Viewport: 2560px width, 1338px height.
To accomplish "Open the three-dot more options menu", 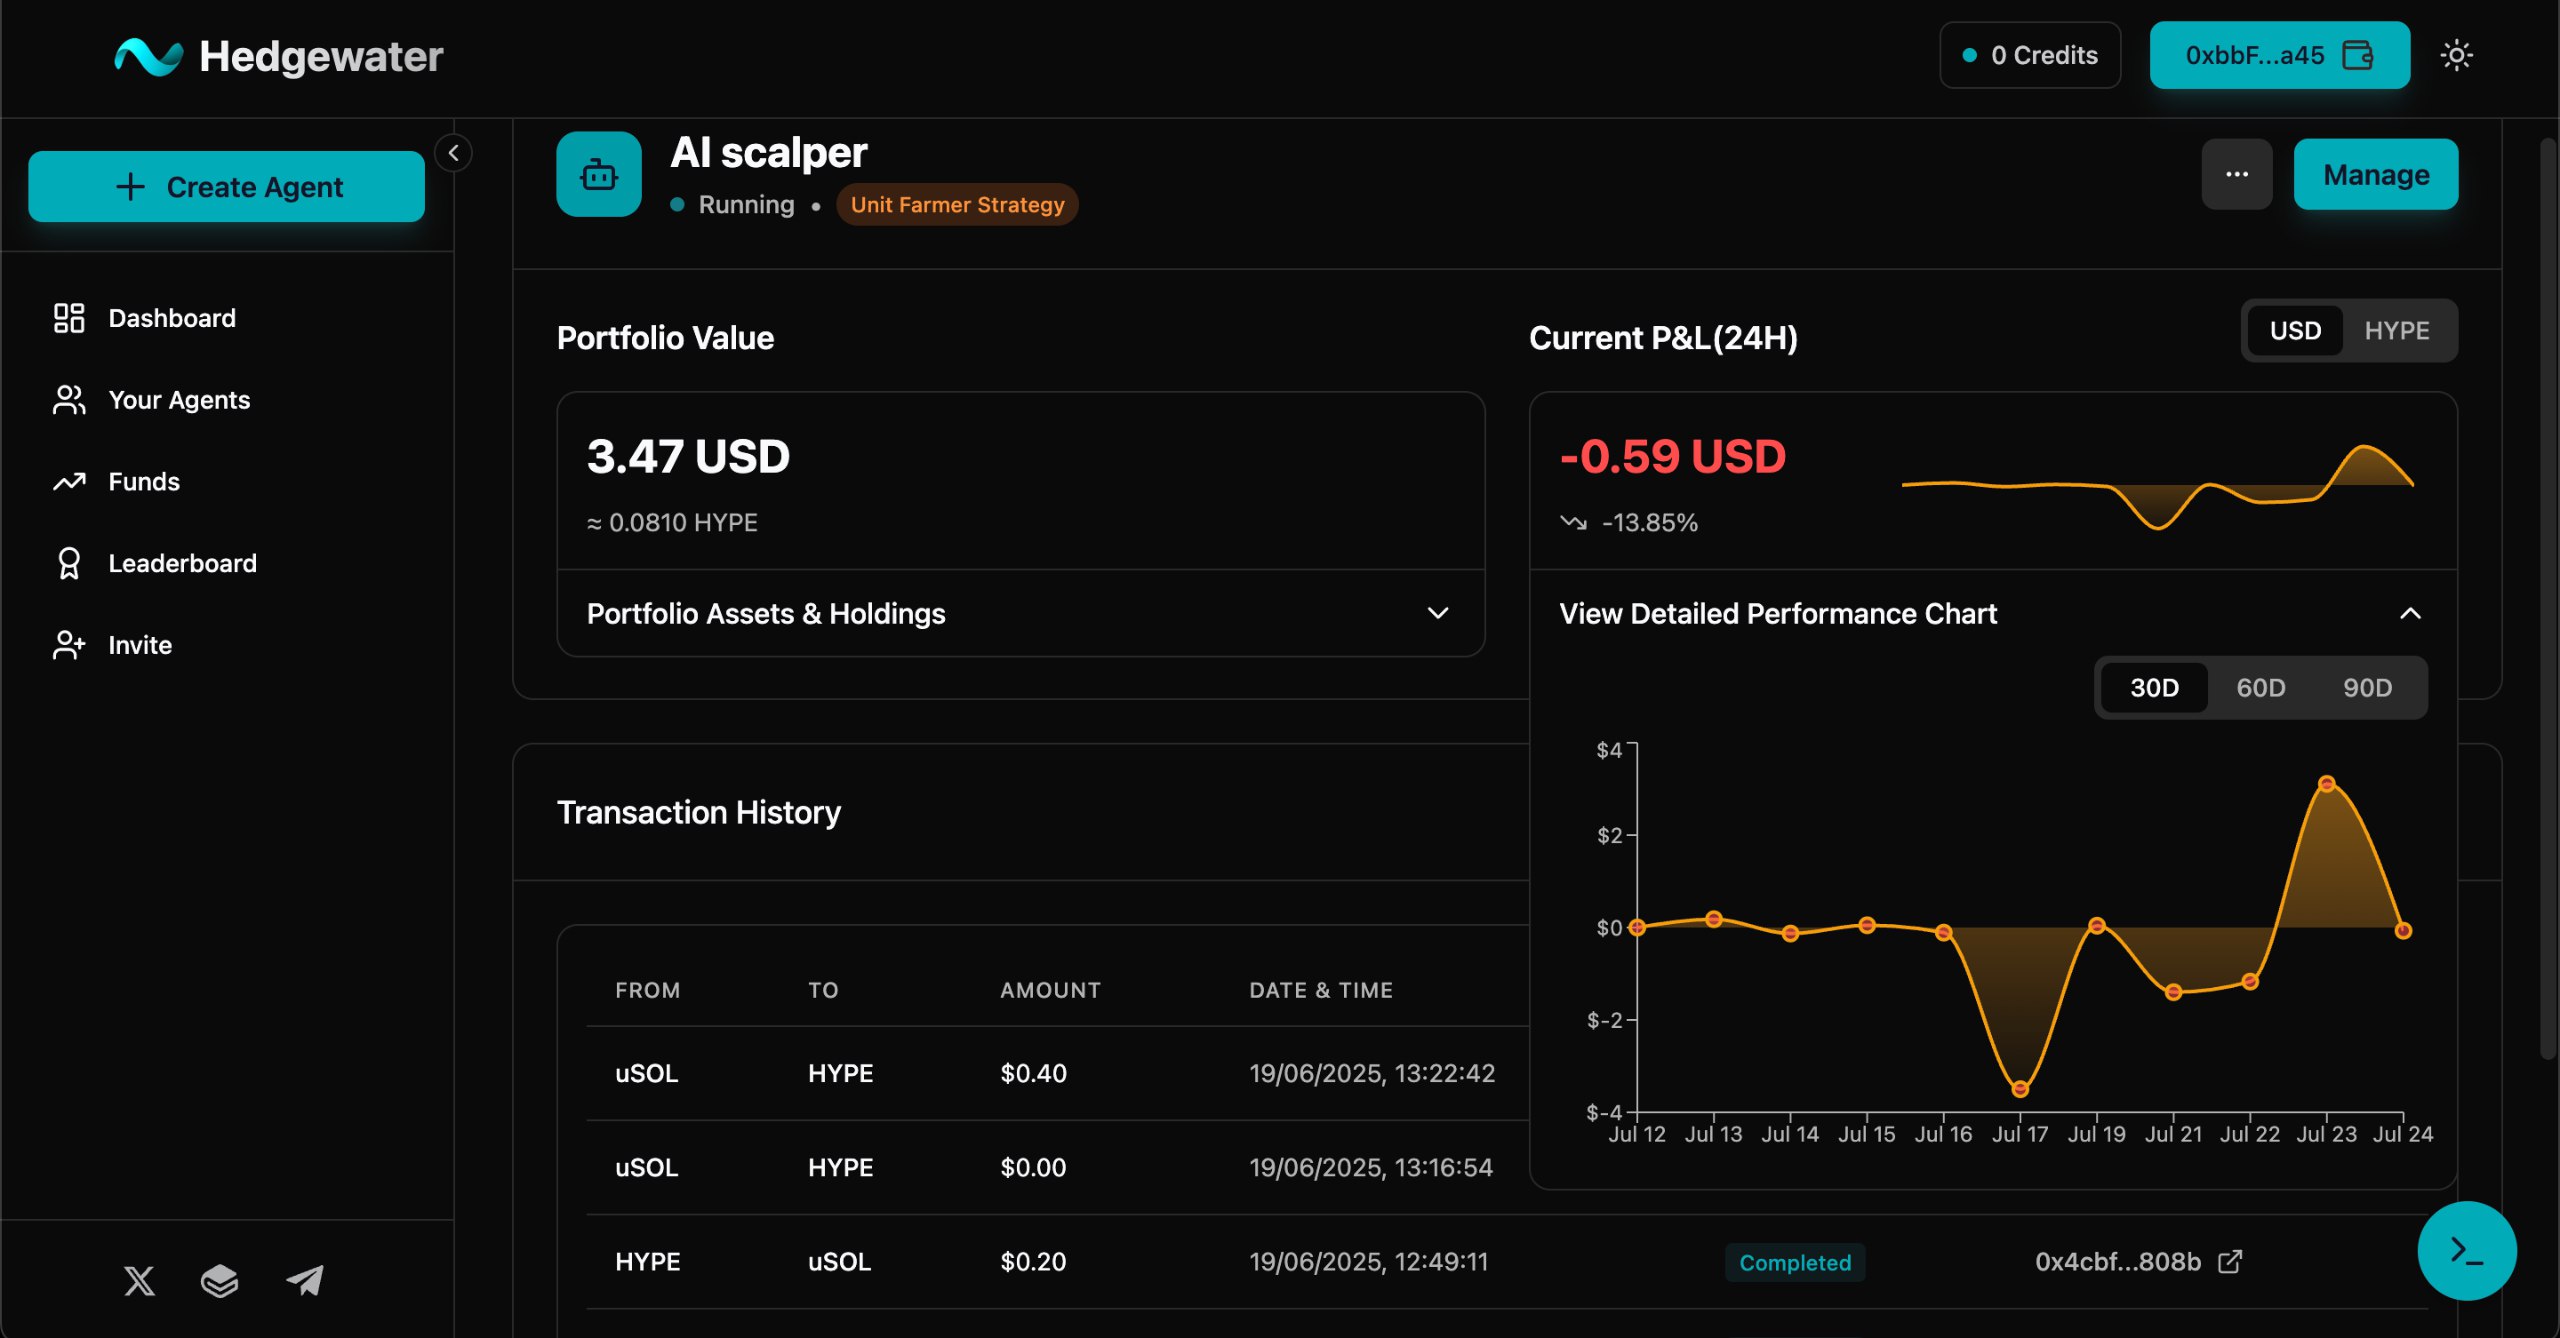I will coord(2237,174).
